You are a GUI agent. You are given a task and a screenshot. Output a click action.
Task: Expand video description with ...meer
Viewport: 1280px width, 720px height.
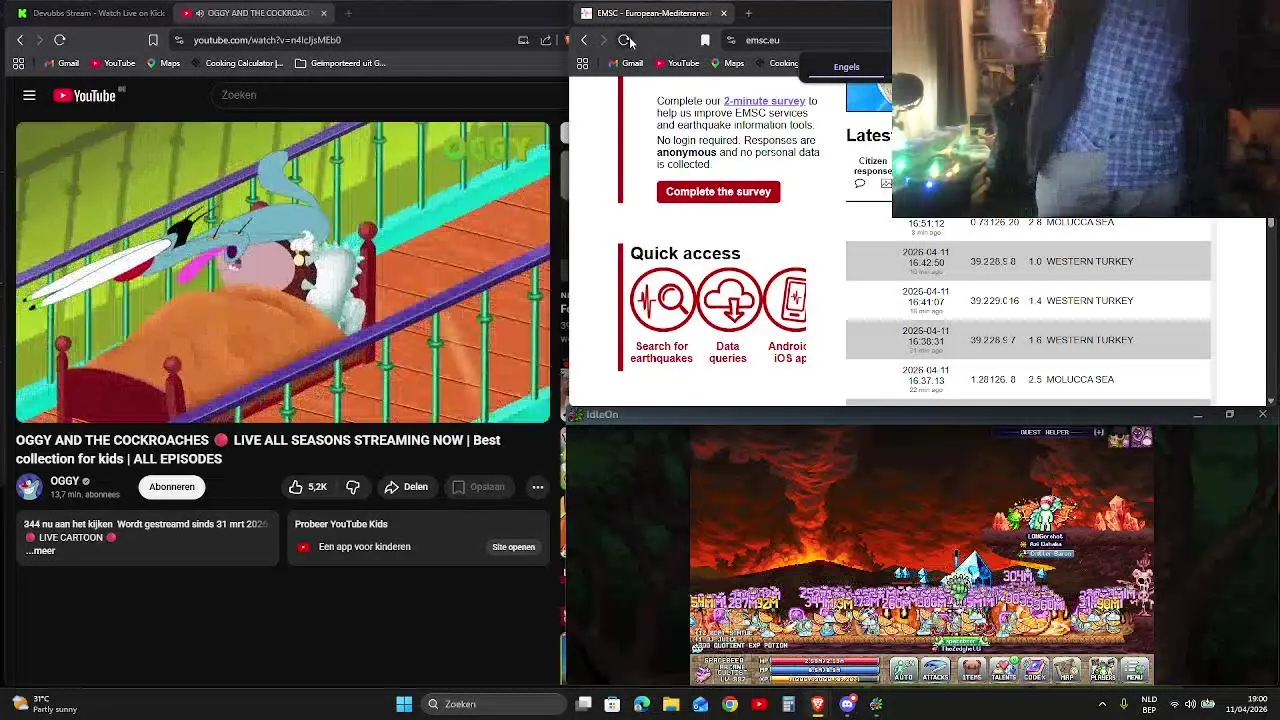pos(40,551)
